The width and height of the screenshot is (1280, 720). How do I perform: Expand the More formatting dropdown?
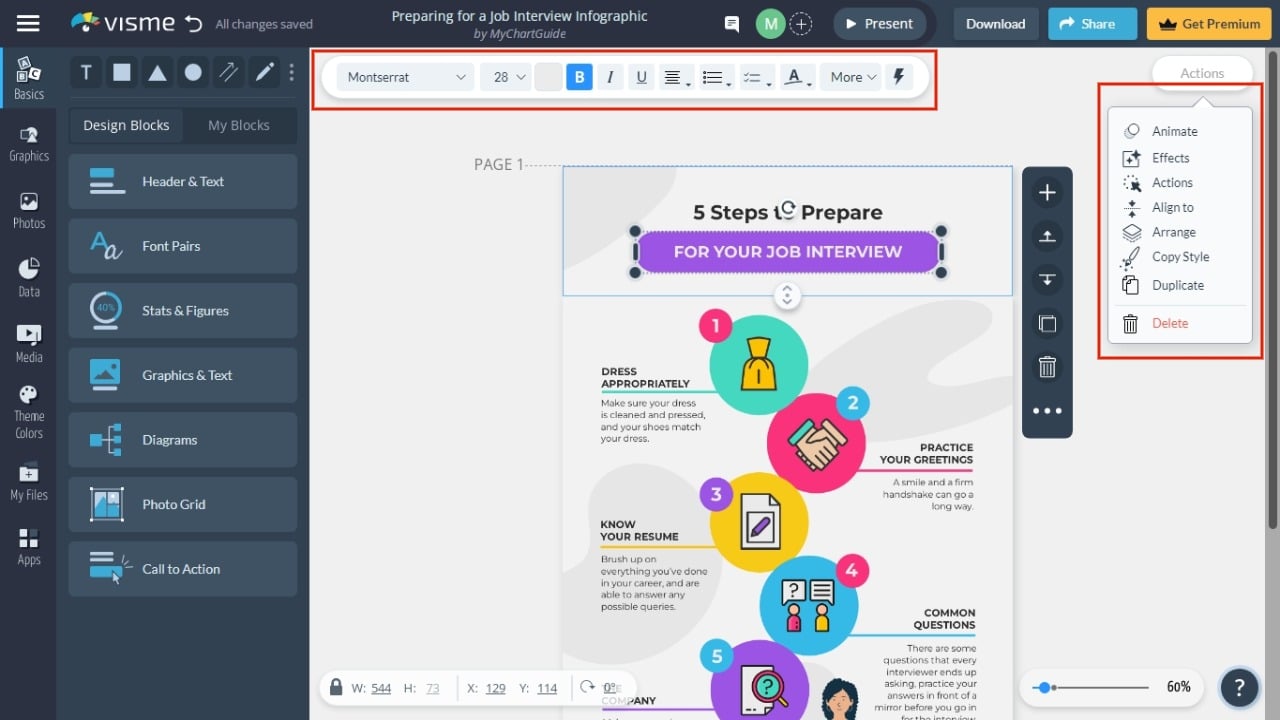(x=851, y=77)
